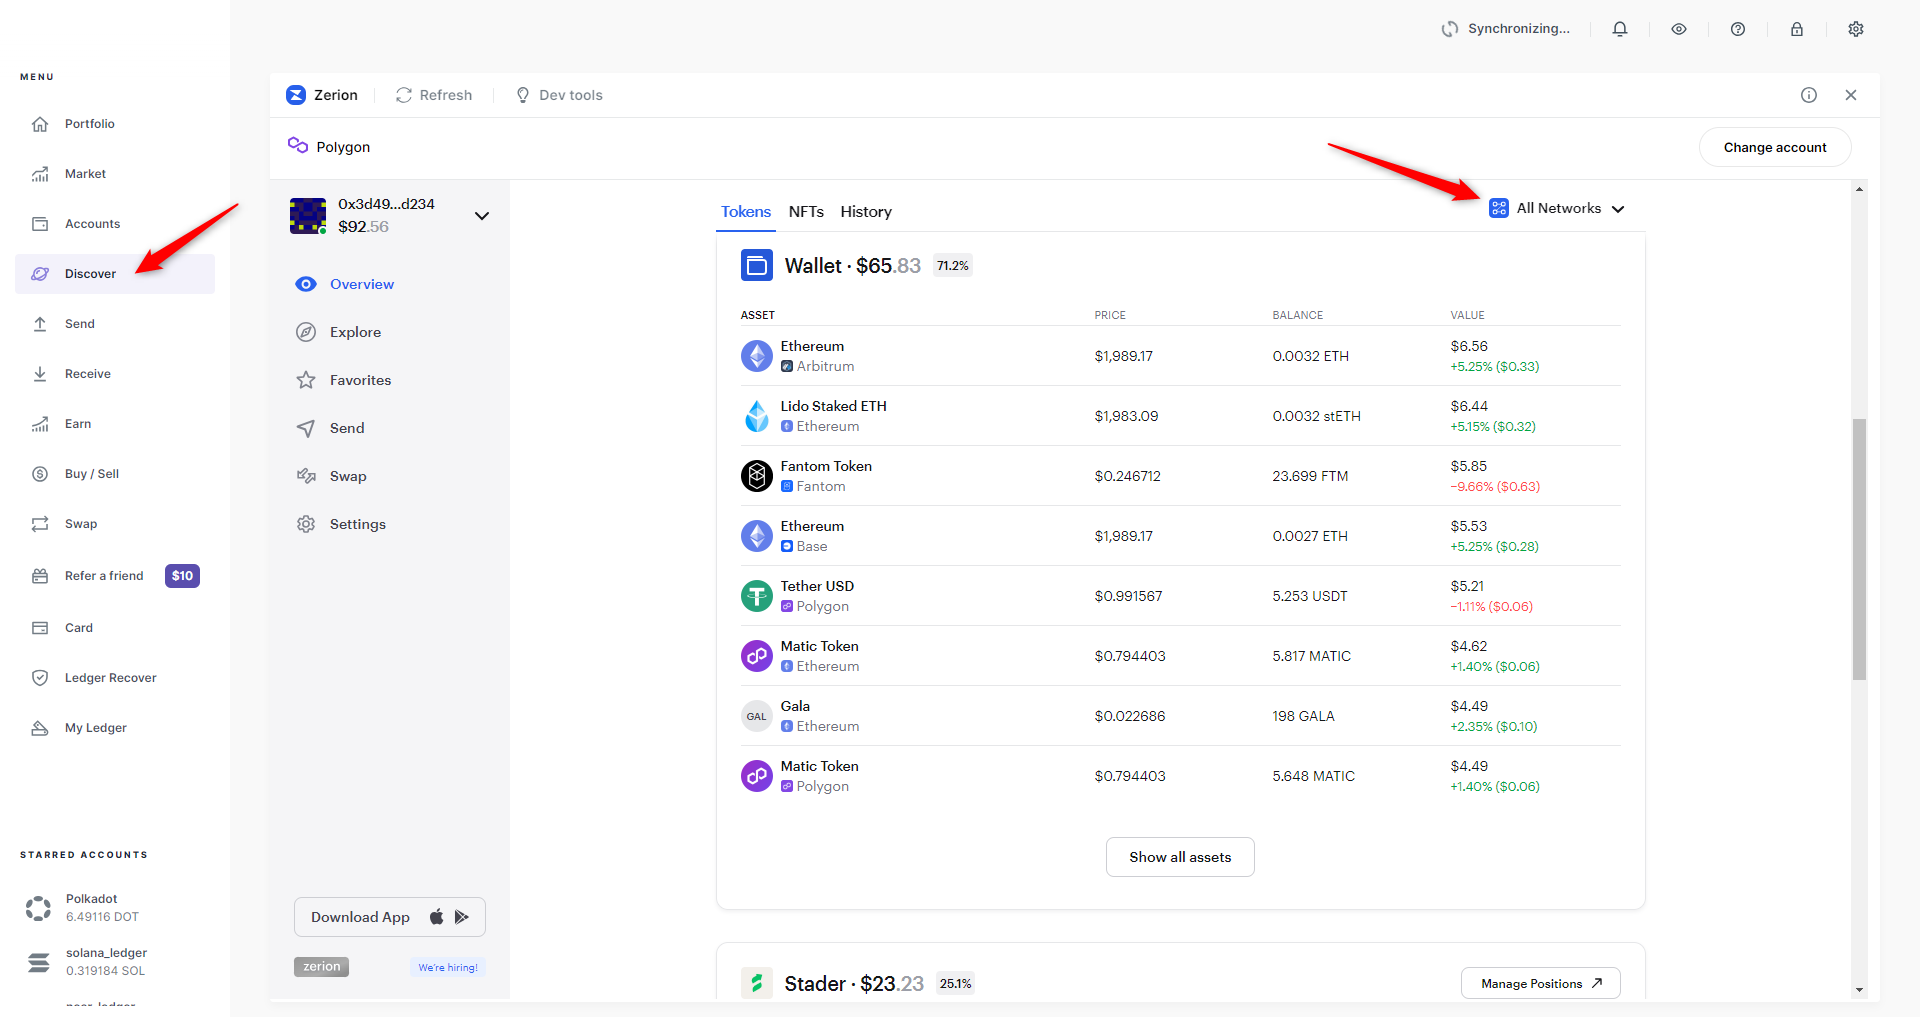This screenshot has width=1920, height=1017.
Task: Expand the 0x3d49...d234 wallet selector
Action: pyautogui.click(x=481, y=216)
